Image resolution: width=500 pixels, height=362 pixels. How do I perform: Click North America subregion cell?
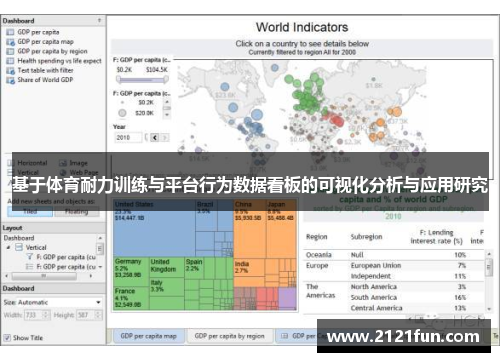click(x=373, y=287)
